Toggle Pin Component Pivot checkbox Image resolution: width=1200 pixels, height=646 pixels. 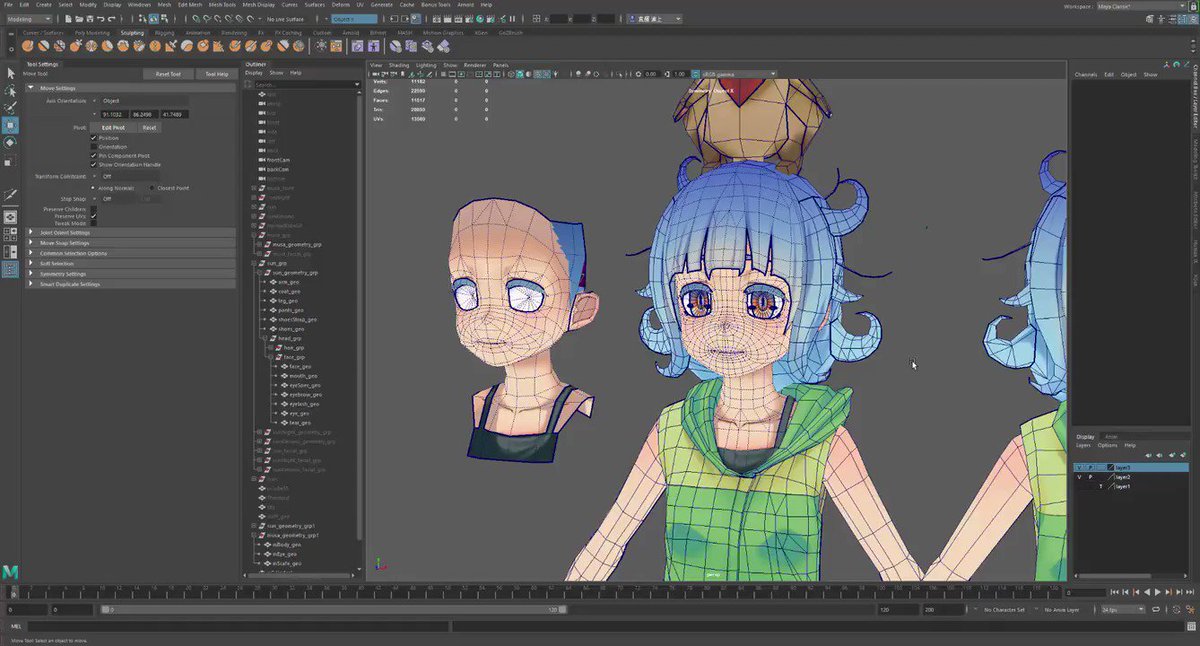[94, 156]
